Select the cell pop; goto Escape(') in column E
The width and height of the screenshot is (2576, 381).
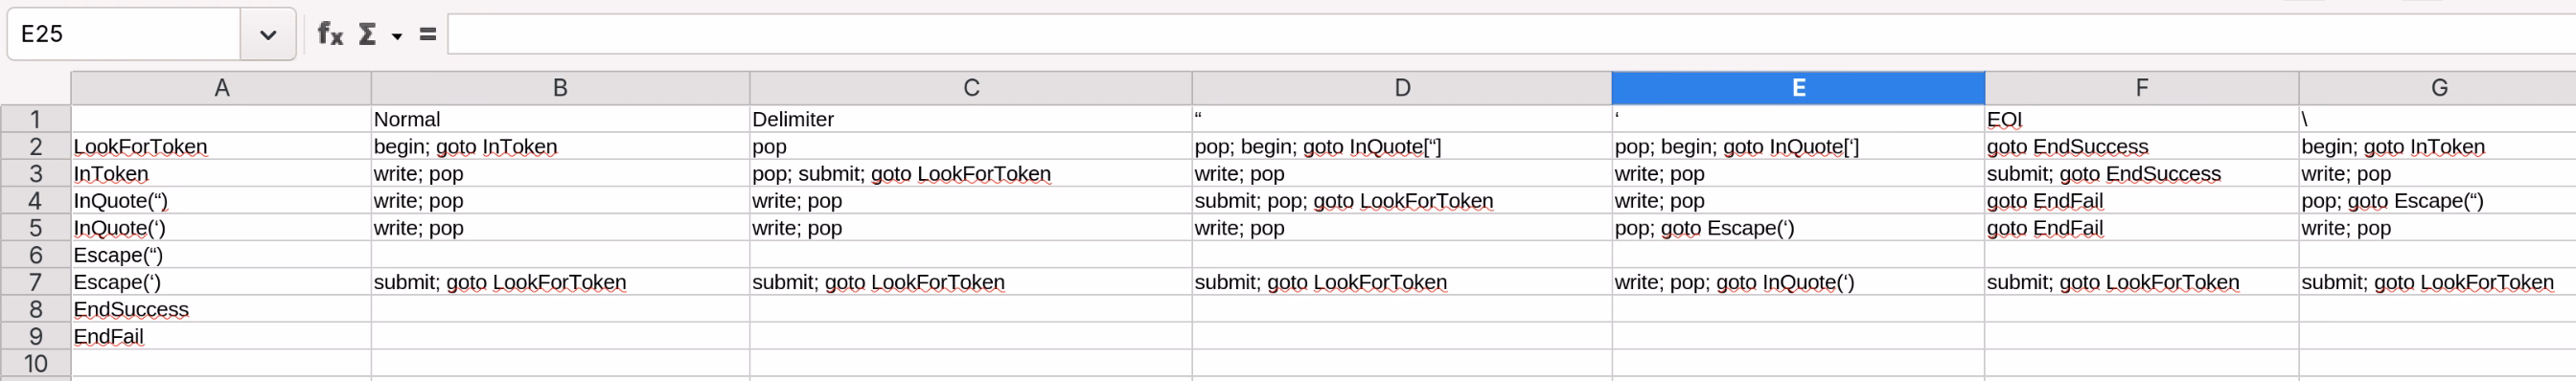1798,228
